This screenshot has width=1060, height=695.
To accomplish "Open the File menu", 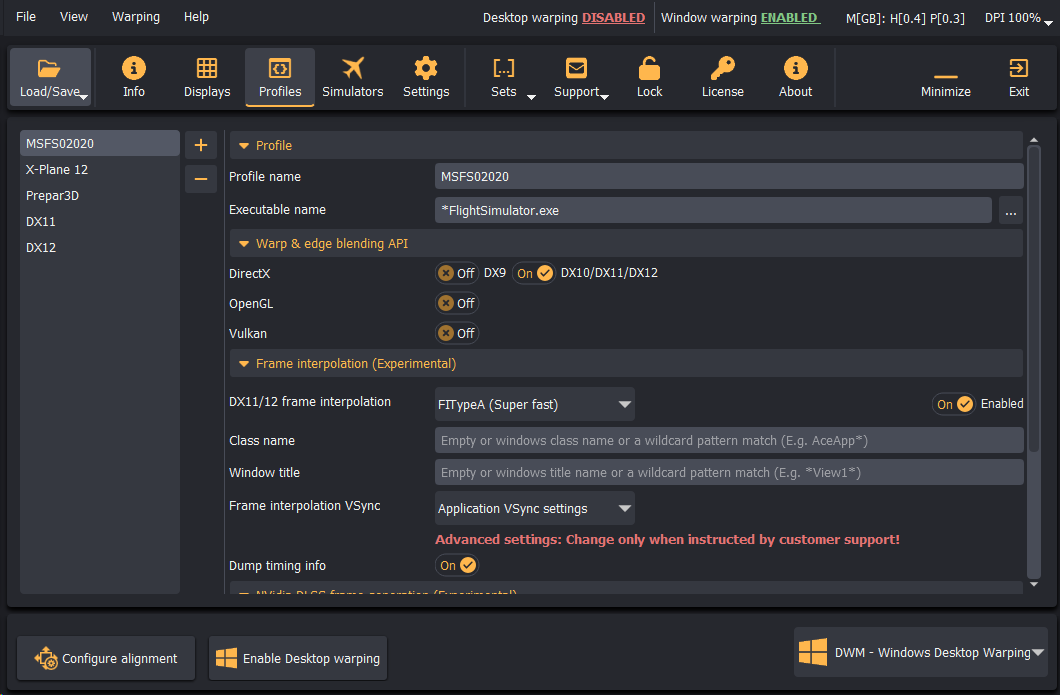I will [x=26, y=17].
